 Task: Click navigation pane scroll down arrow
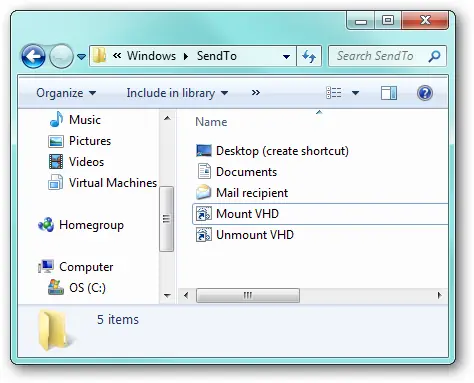pyautogui.click(x=167, y=295)
